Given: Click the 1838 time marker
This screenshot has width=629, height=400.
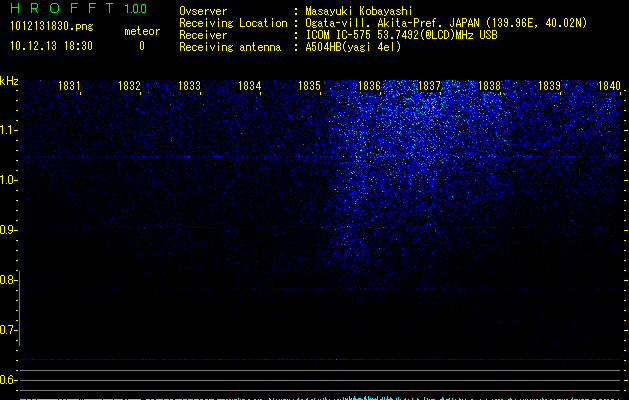Looking at the screenshot, I should pos(489,86).
